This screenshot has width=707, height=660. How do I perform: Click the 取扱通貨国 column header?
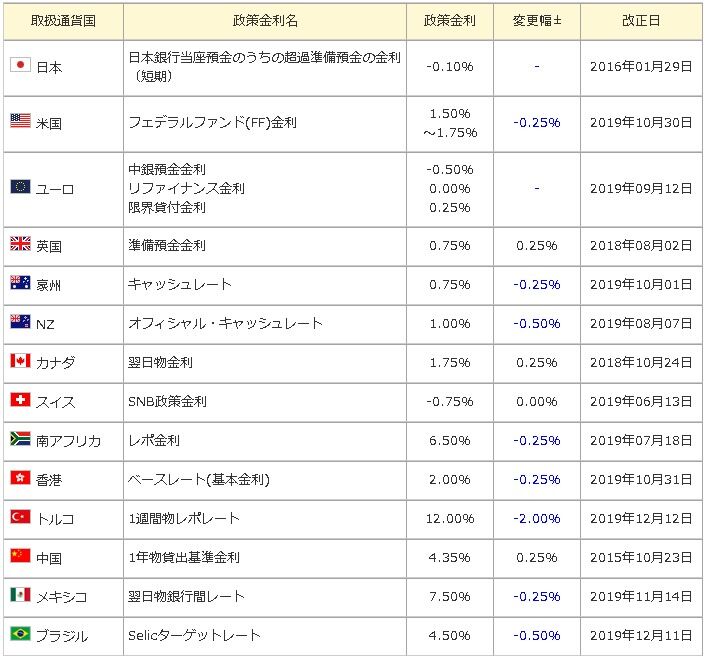(x=63, y=21)
